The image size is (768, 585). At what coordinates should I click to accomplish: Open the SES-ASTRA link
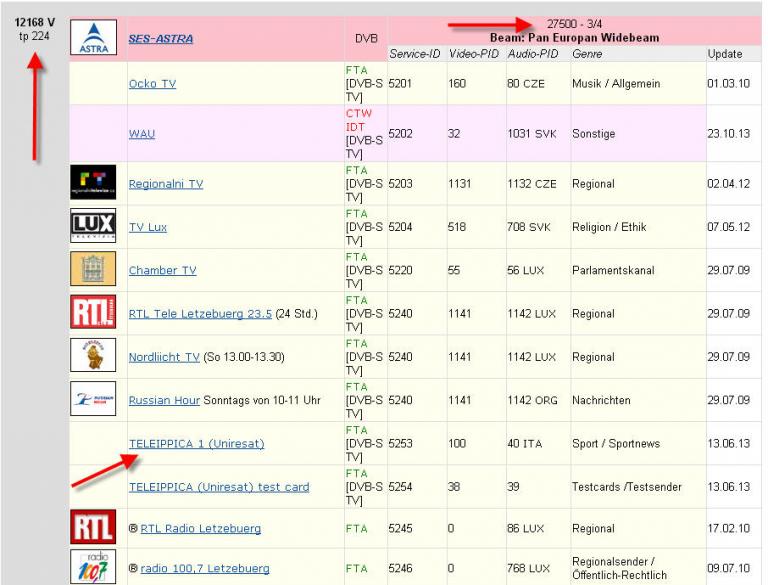tap(161, 39)
